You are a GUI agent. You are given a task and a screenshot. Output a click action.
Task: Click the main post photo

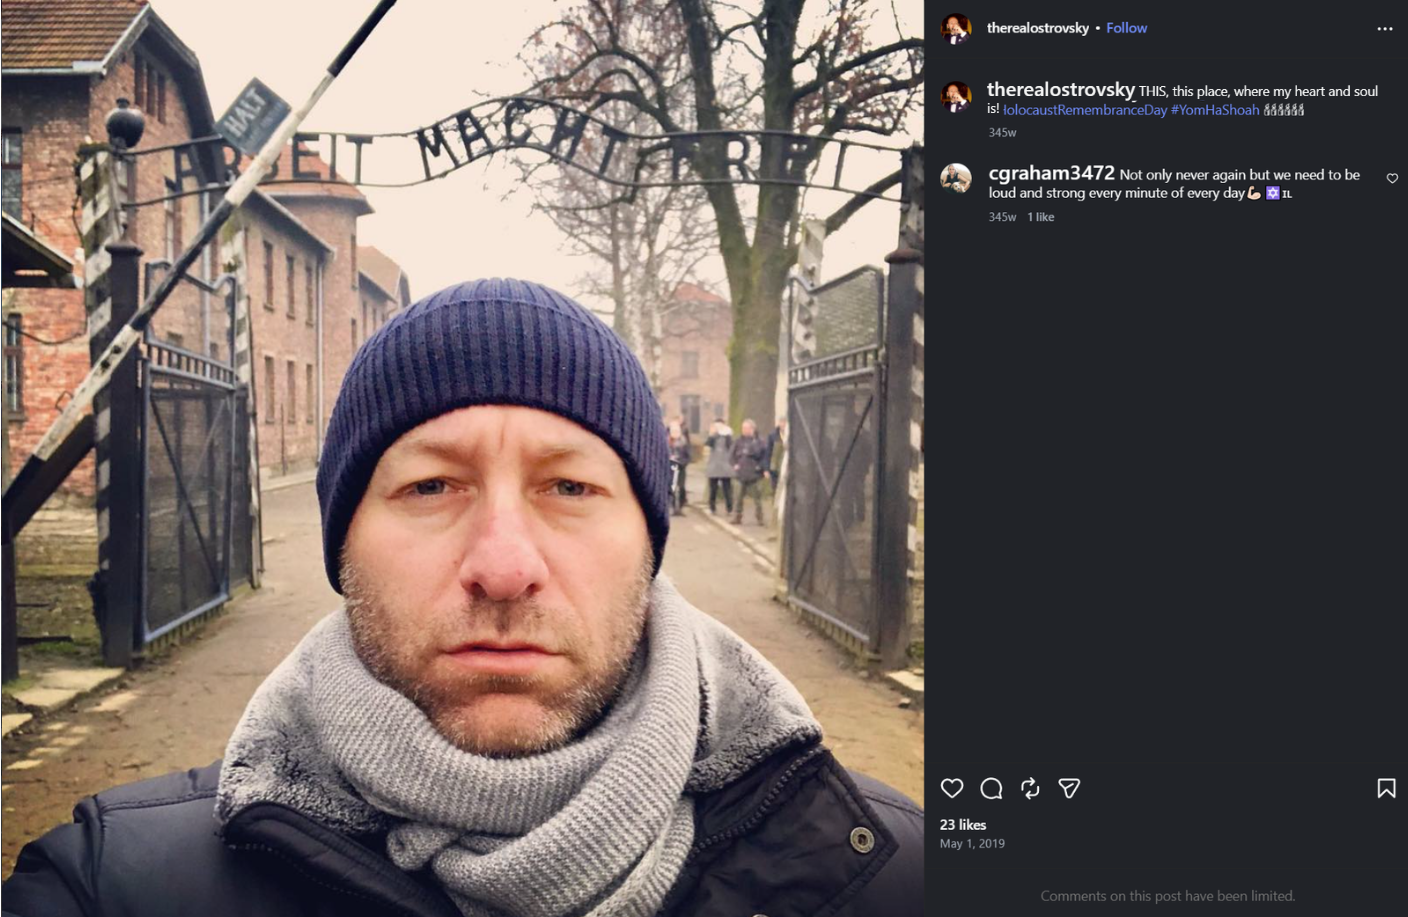coord(462,458)
